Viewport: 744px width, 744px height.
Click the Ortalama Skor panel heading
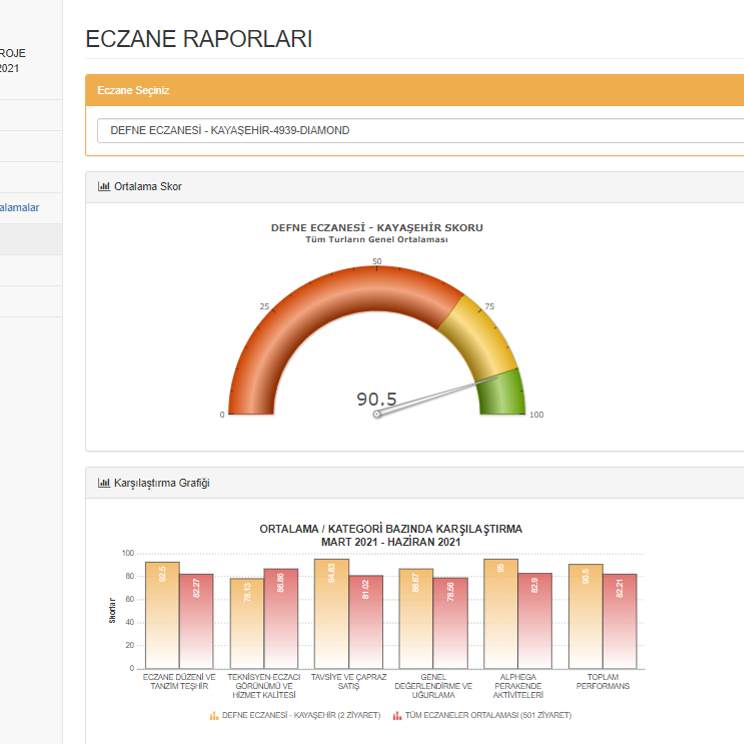click(147, 187)
